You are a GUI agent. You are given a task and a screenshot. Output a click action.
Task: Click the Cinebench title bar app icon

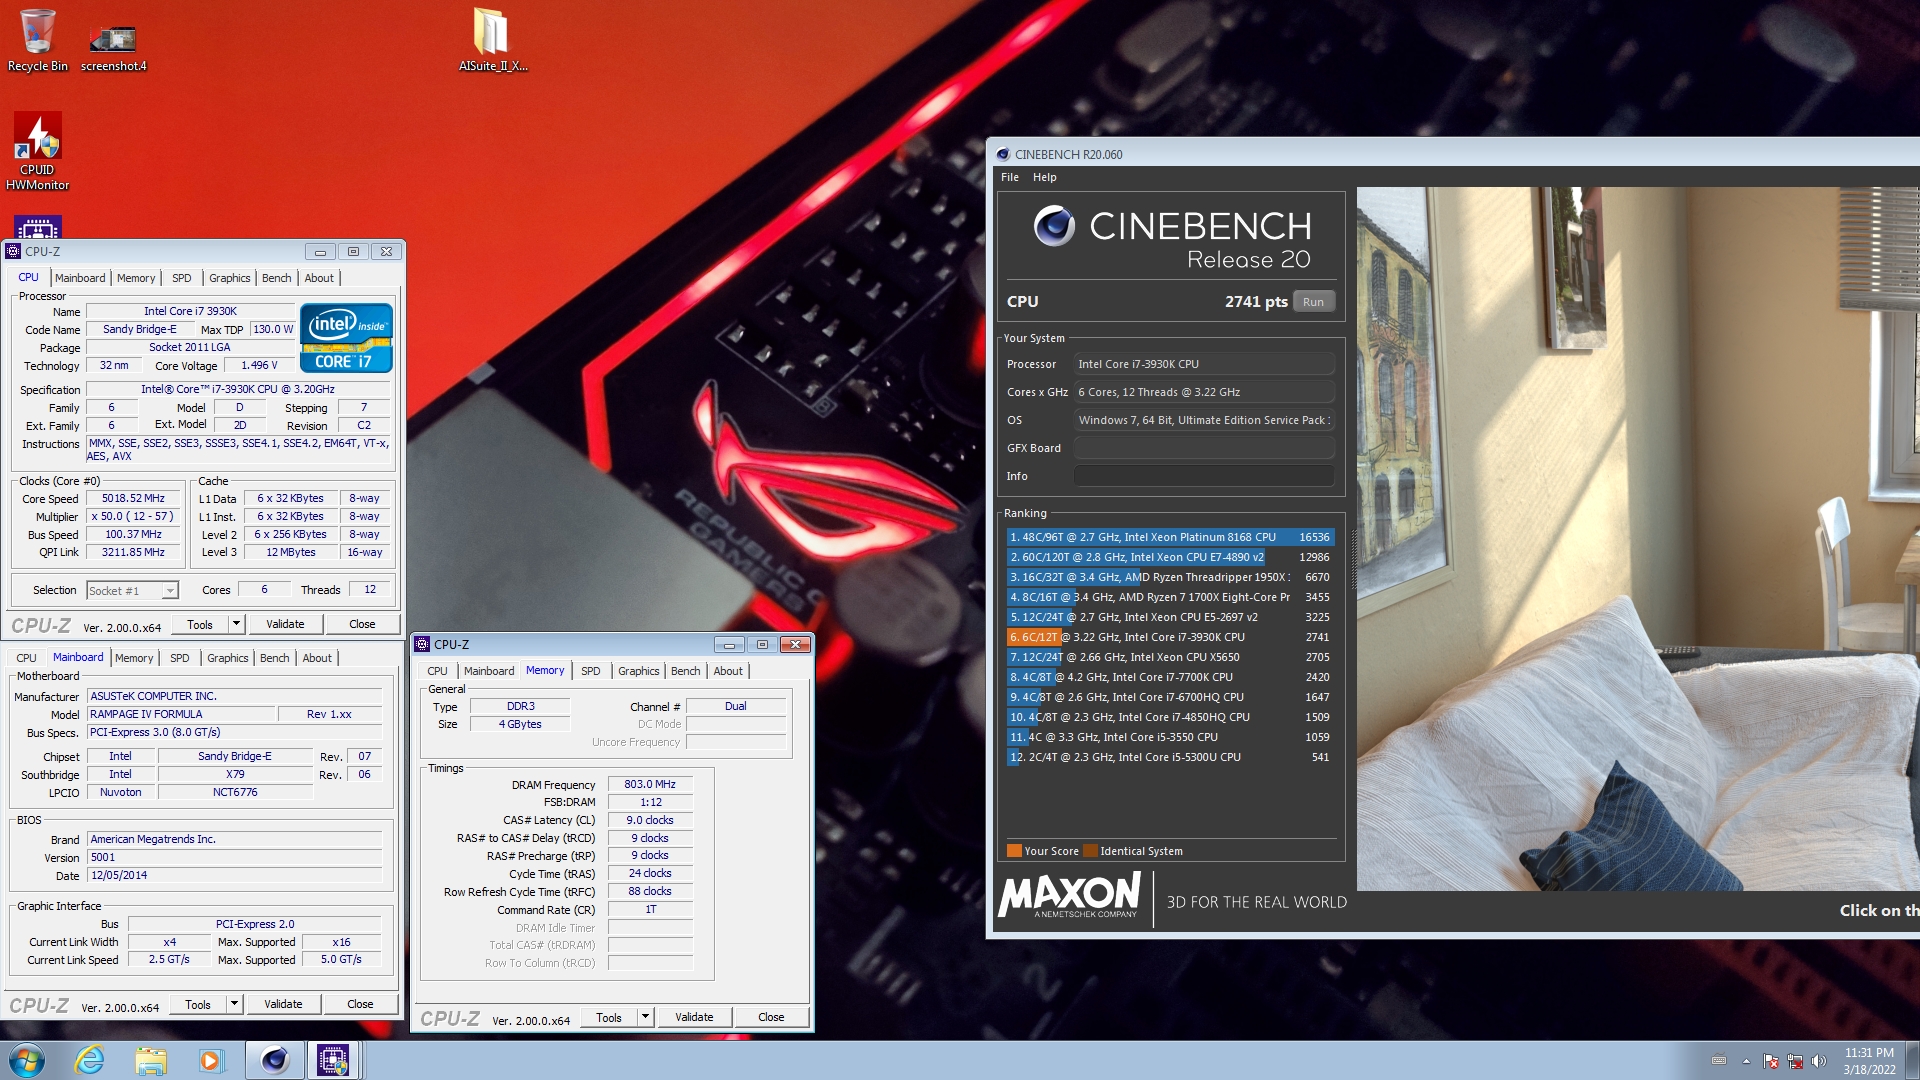coord(1003,154)
